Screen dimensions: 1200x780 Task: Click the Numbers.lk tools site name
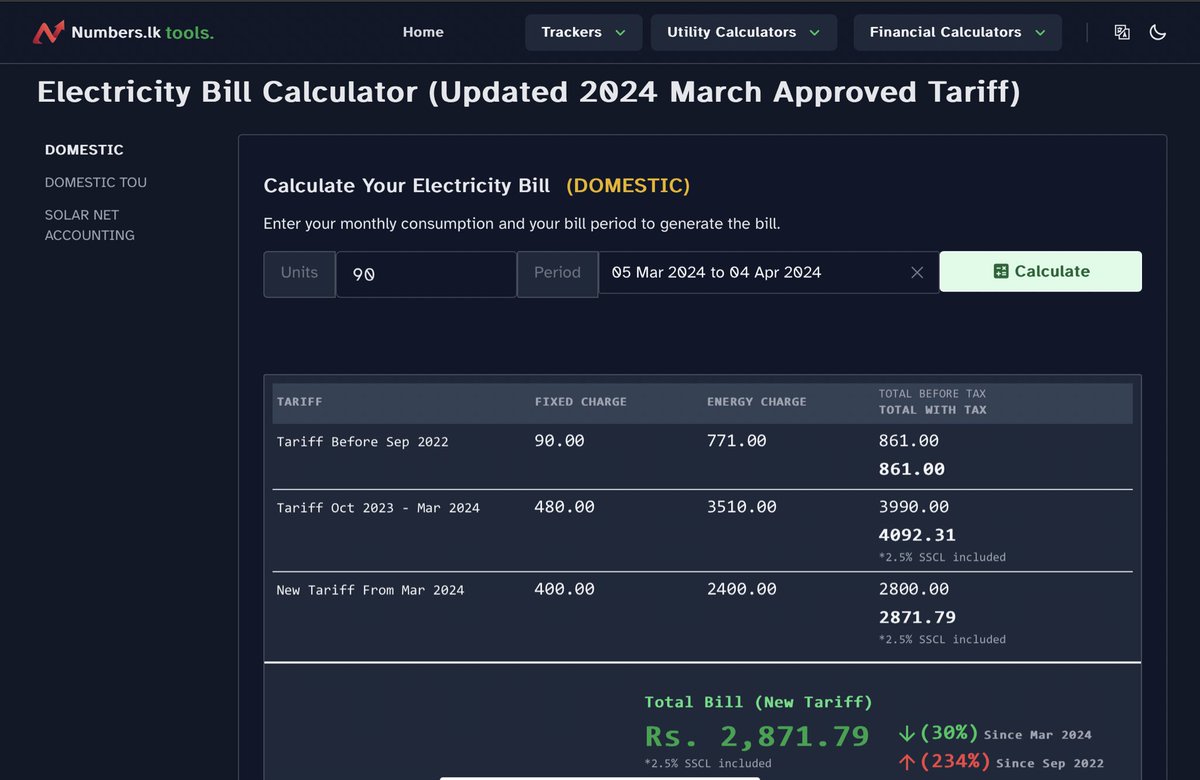pyautogui.click(x=142, y=32)
